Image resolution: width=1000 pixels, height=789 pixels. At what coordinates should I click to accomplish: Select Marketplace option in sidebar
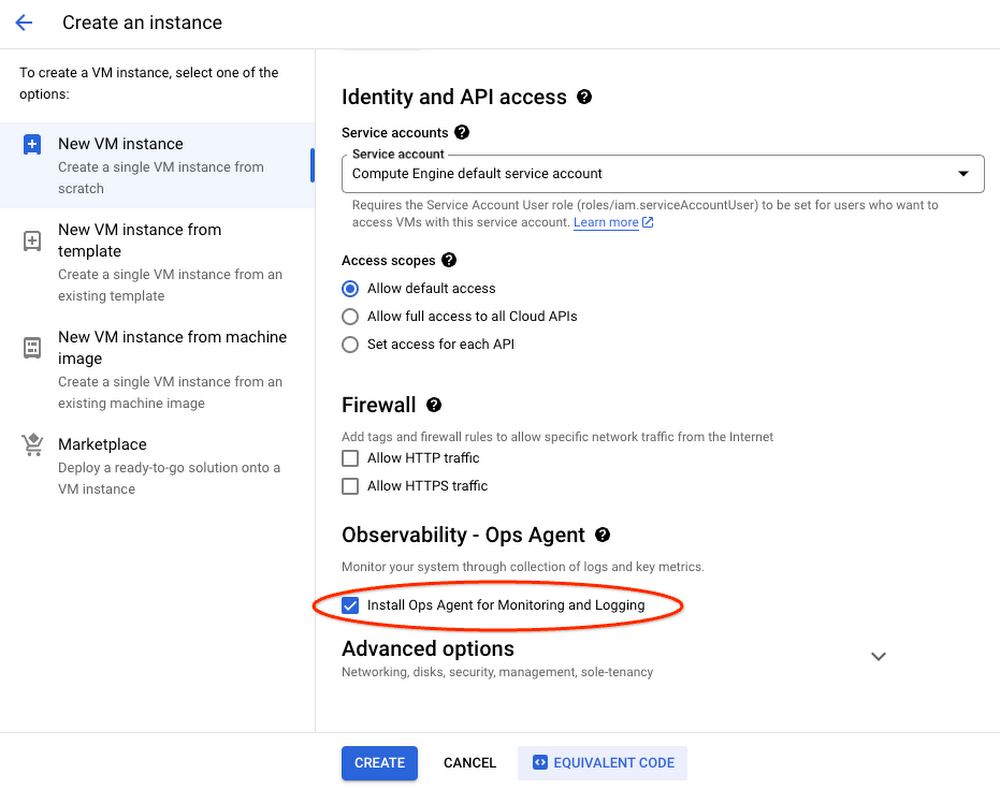(102, 445)
